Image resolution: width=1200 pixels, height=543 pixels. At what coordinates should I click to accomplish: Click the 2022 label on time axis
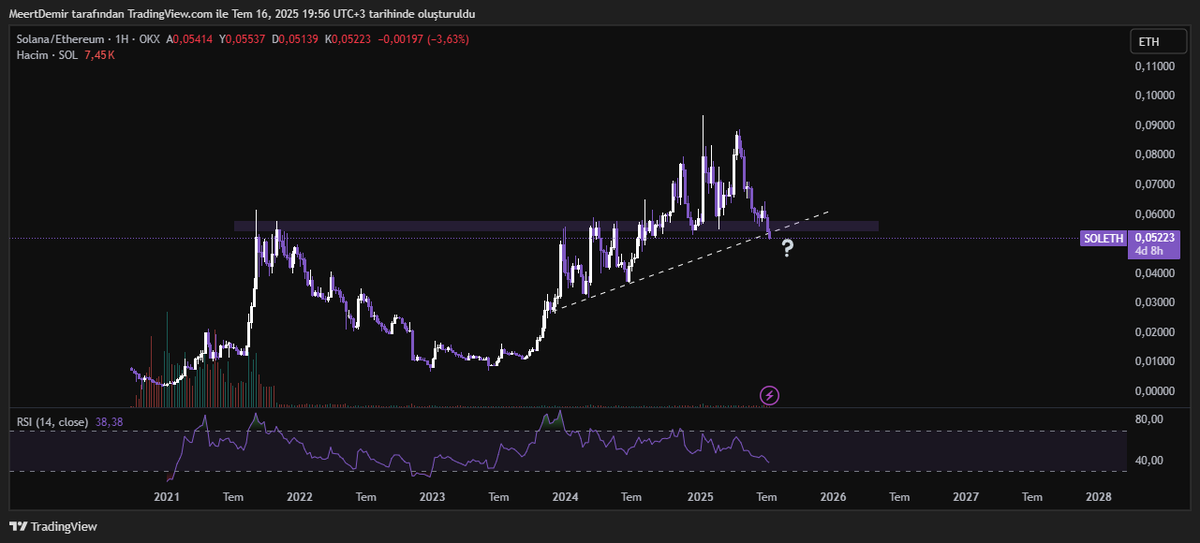pos(299,496)
